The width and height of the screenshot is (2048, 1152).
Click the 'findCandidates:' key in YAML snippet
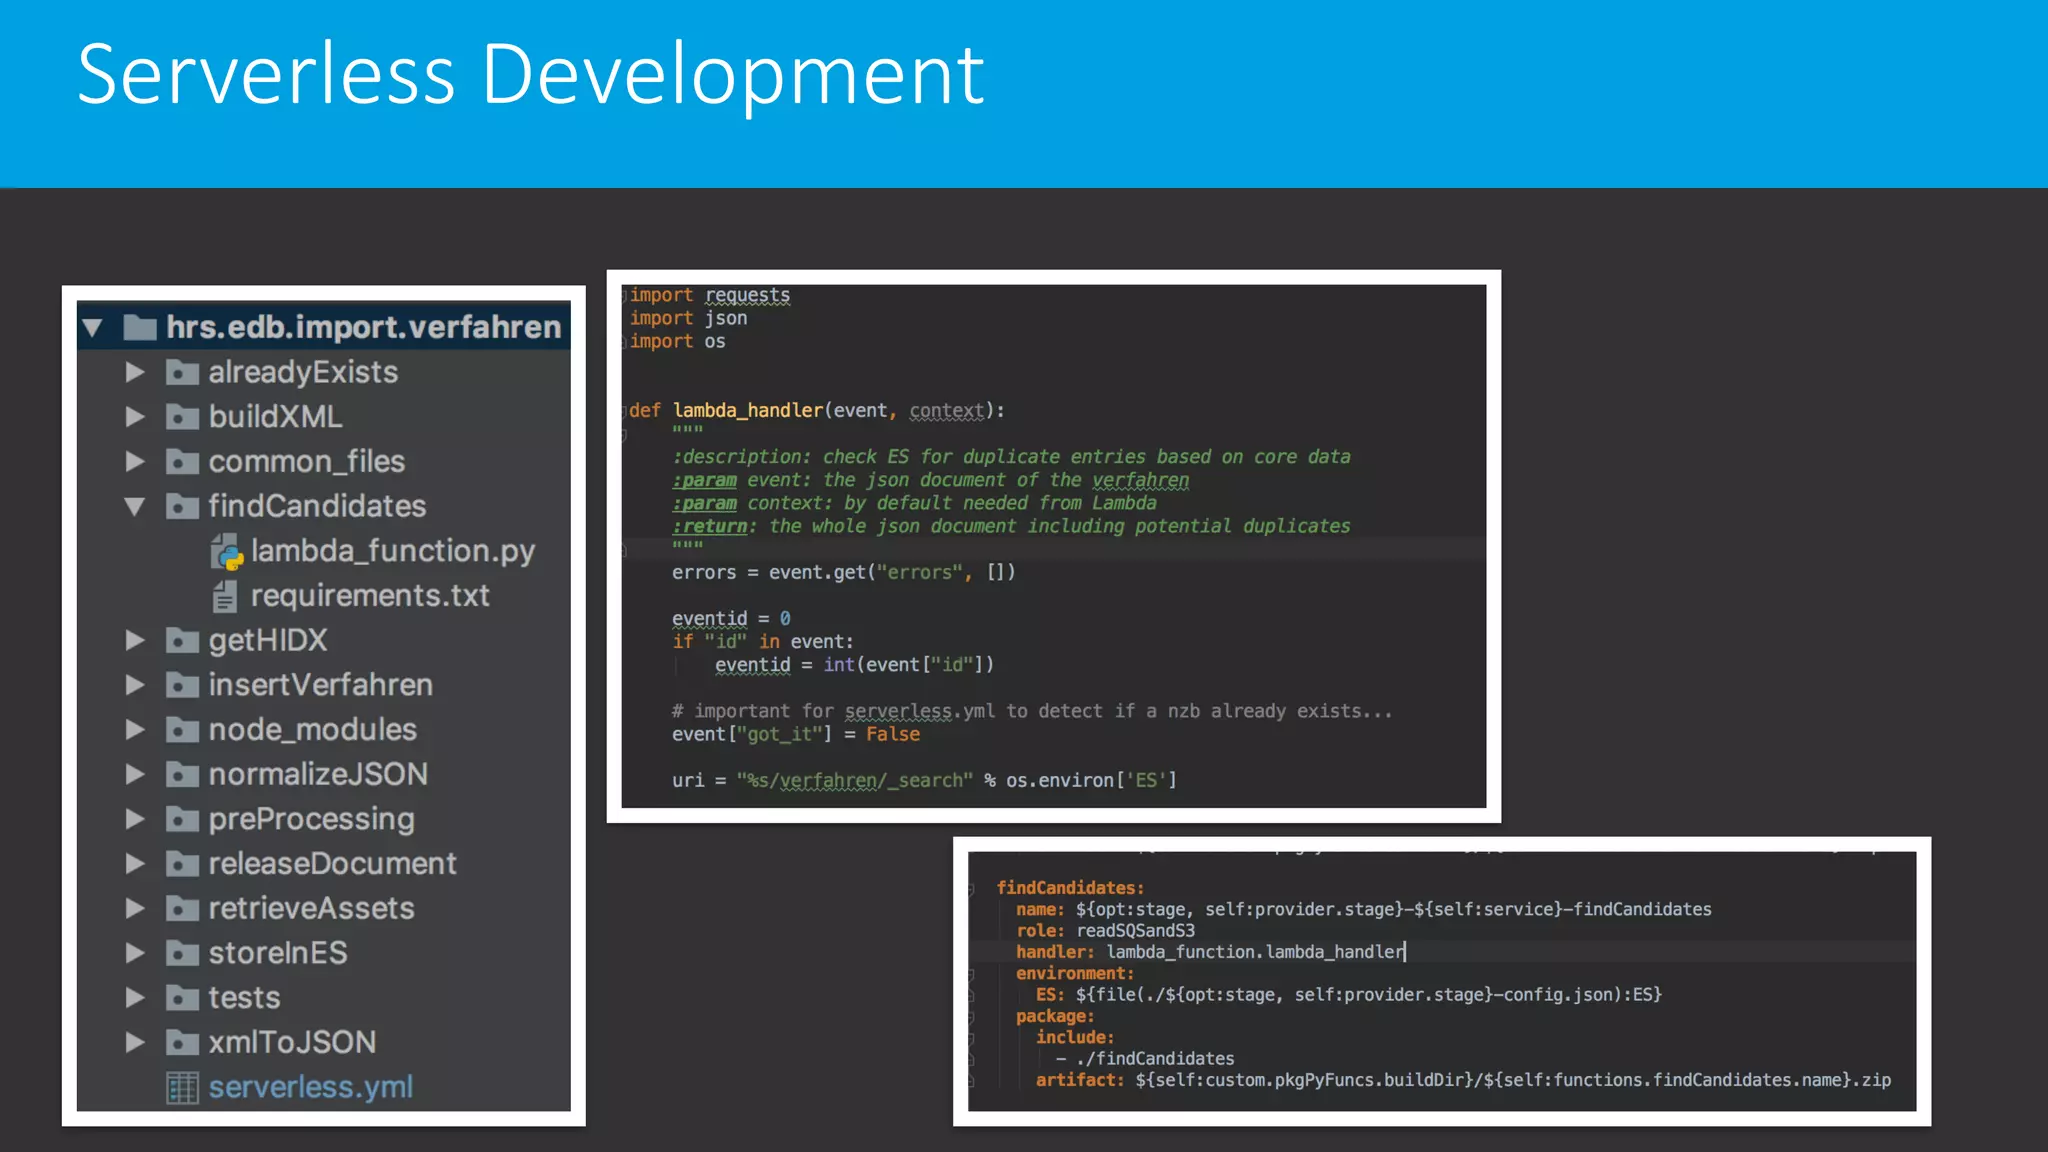coord(1070,888)
